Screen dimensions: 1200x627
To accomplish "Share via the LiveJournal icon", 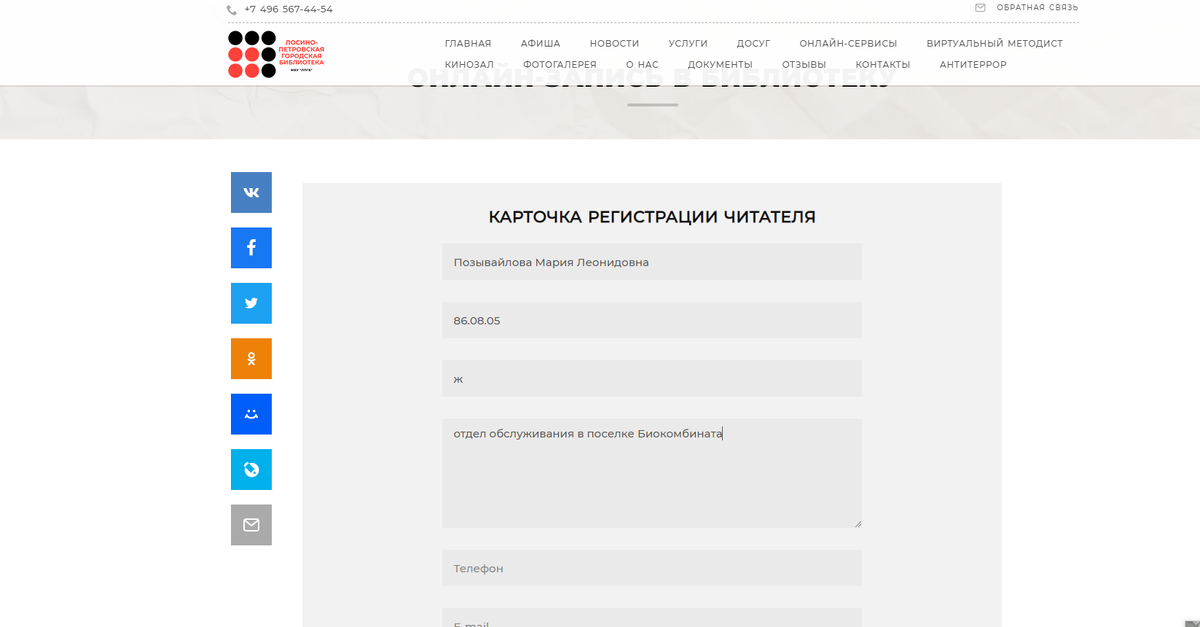I will 251,469.
